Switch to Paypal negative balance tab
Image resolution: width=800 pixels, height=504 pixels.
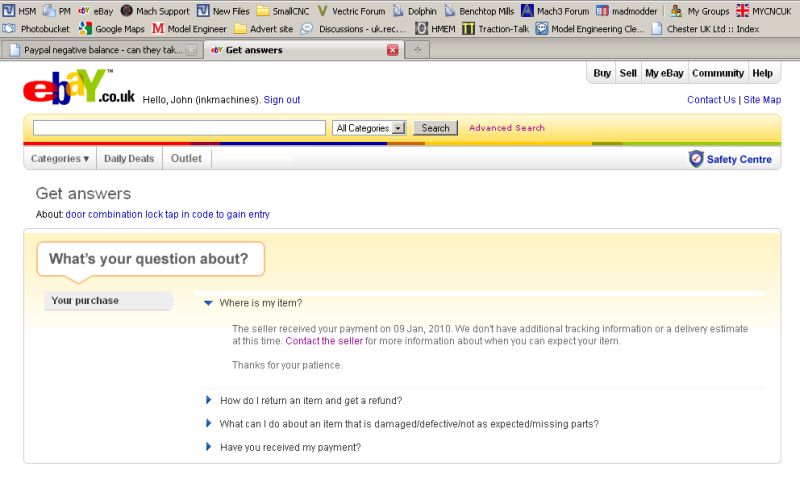click(x=102, y=50)
